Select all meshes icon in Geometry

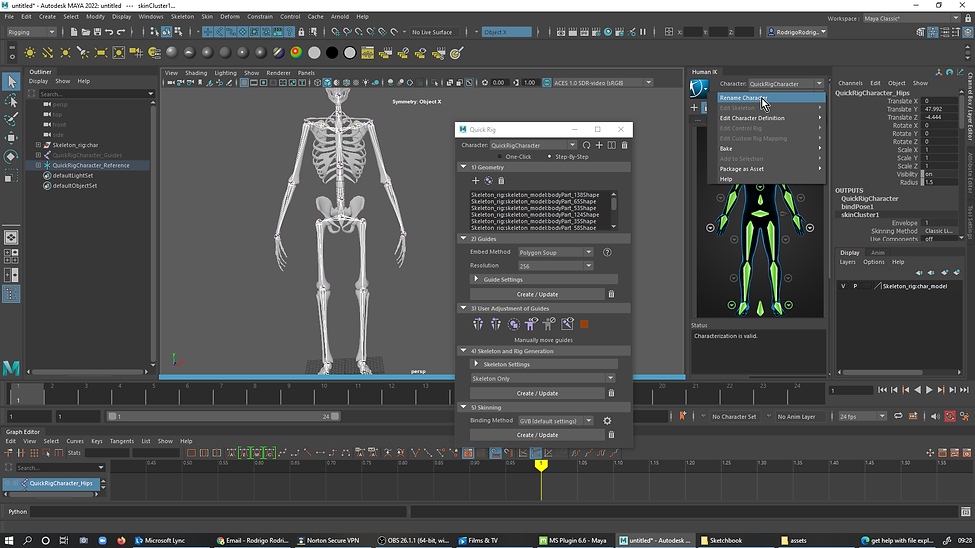(x=488, y=180)
